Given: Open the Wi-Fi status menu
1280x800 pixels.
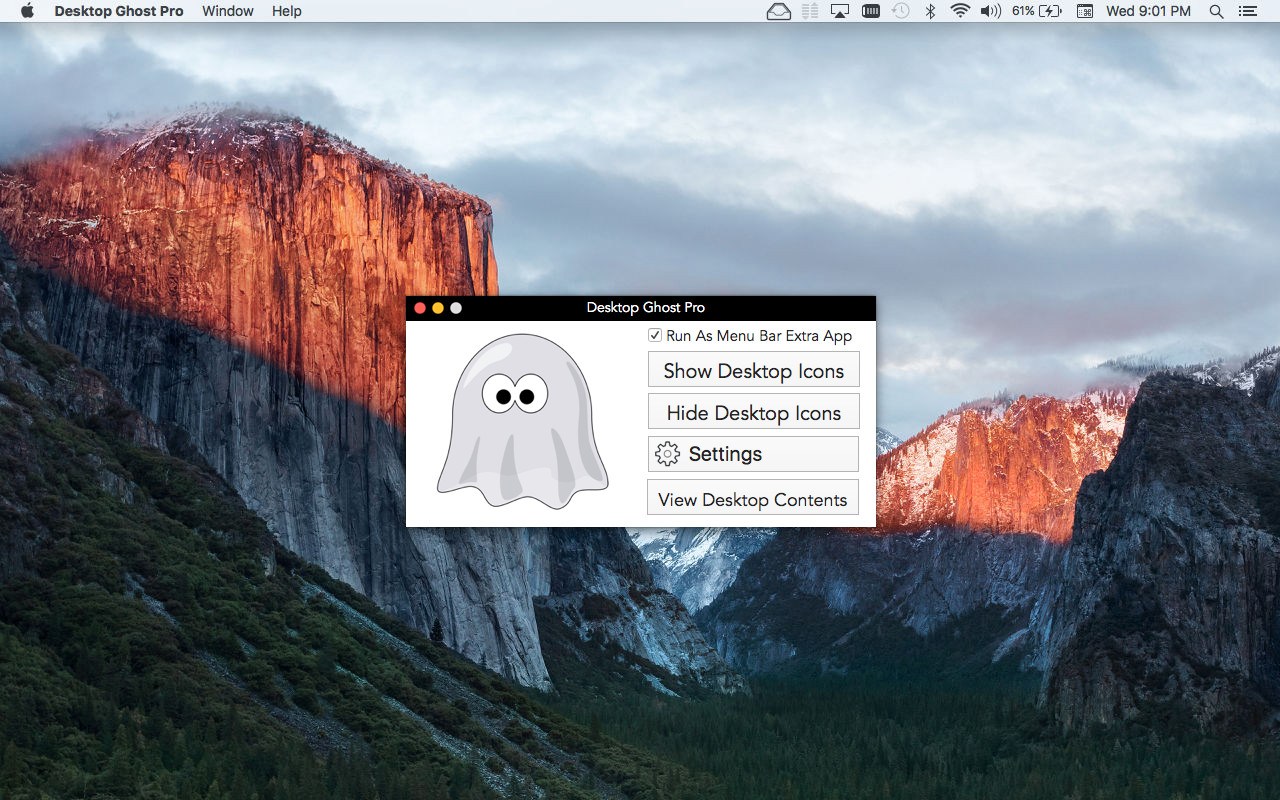Looking at the screenshot, I should (x=958, y=11).
